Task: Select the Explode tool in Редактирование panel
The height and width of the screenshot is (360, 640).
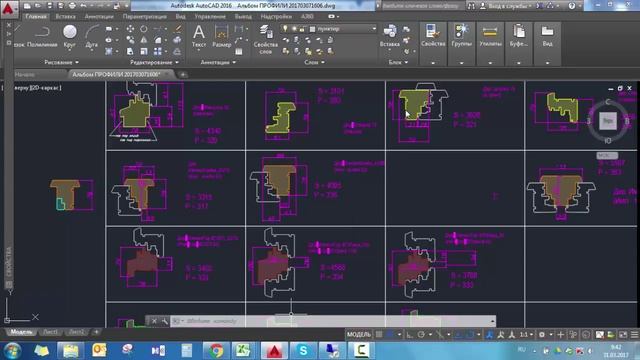Action: pyautogui.click(x=177, y=40)
